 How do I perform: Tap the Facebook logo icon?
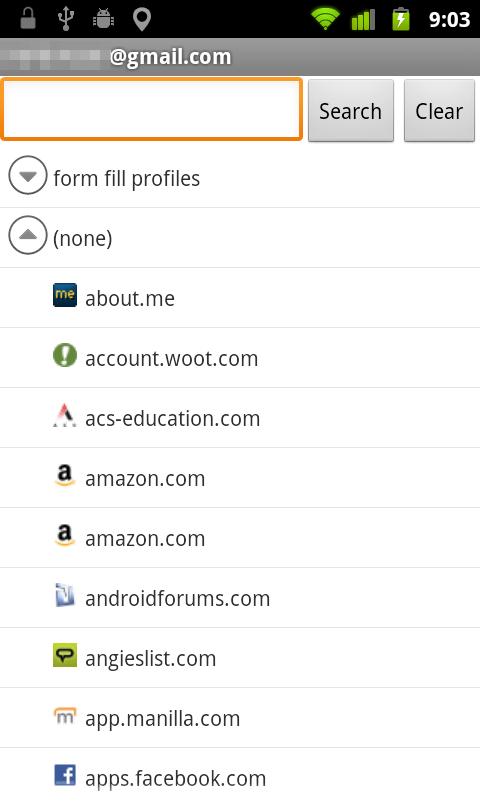point(65,776)
